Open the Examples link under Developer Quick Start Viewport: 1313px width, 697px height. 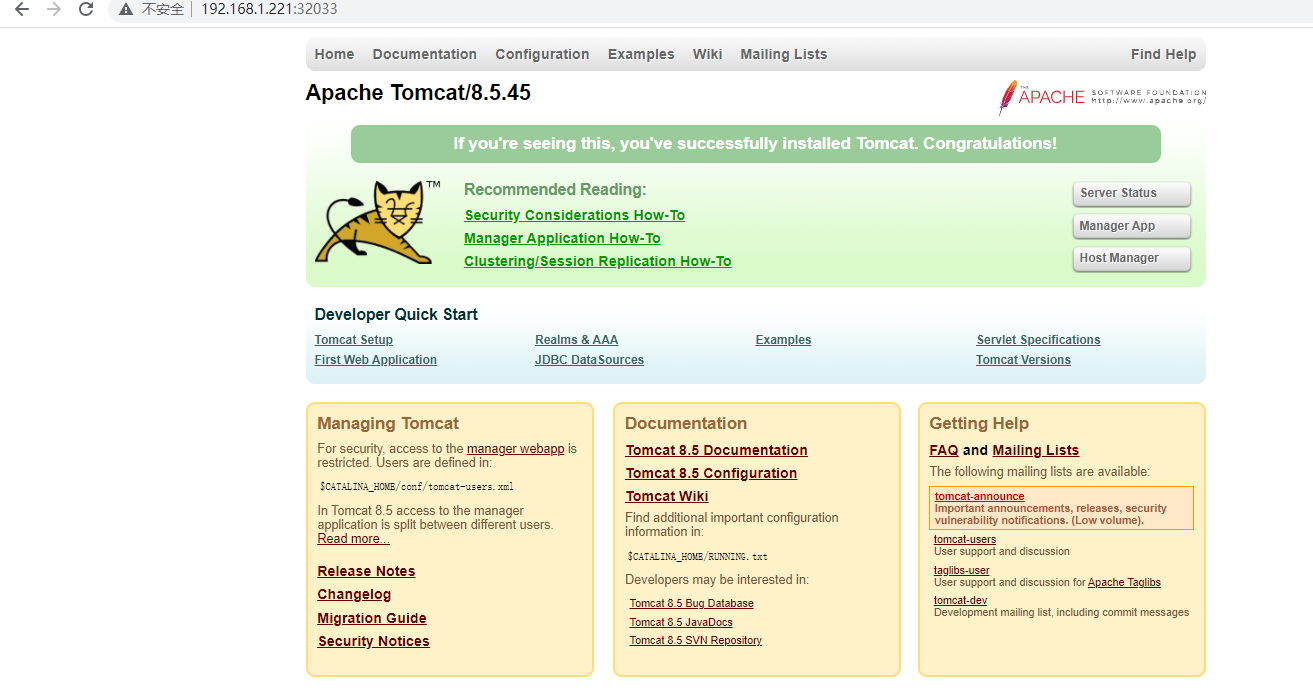(784, 340)
